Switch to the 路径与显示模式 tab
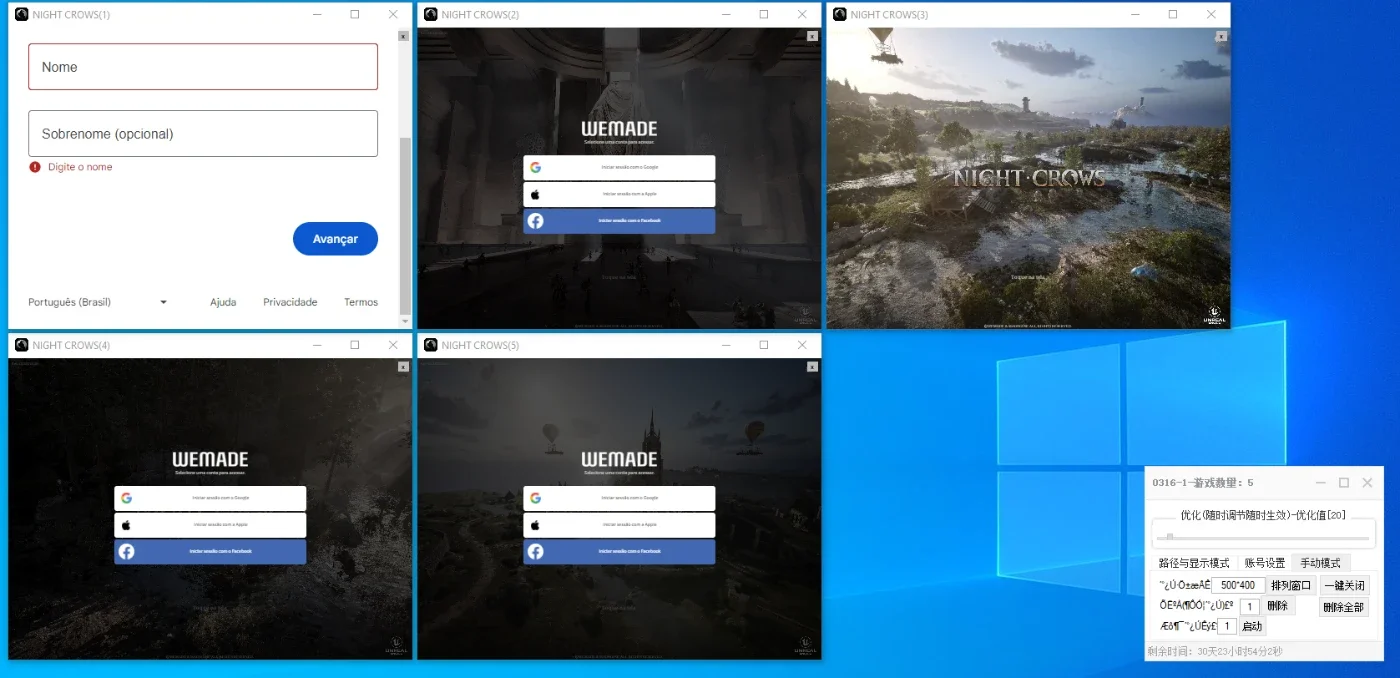This screenshot has width=1400, height=678. [x=1194, y=563]
